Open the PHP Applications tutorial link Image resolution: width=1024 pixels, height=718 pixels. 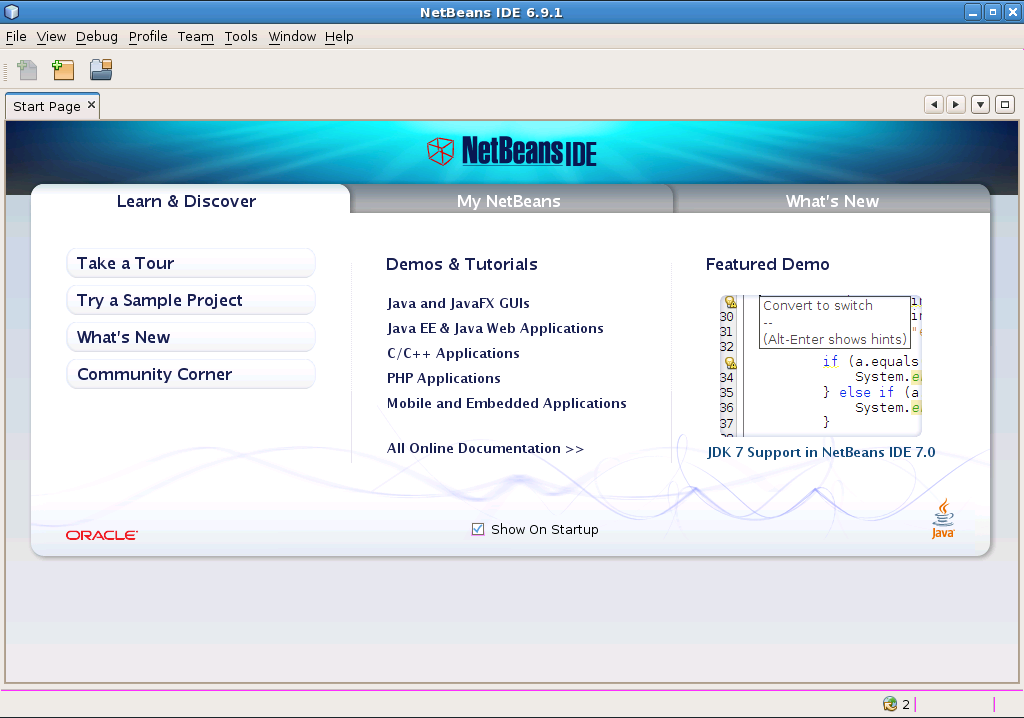click(x=444, y=378)
